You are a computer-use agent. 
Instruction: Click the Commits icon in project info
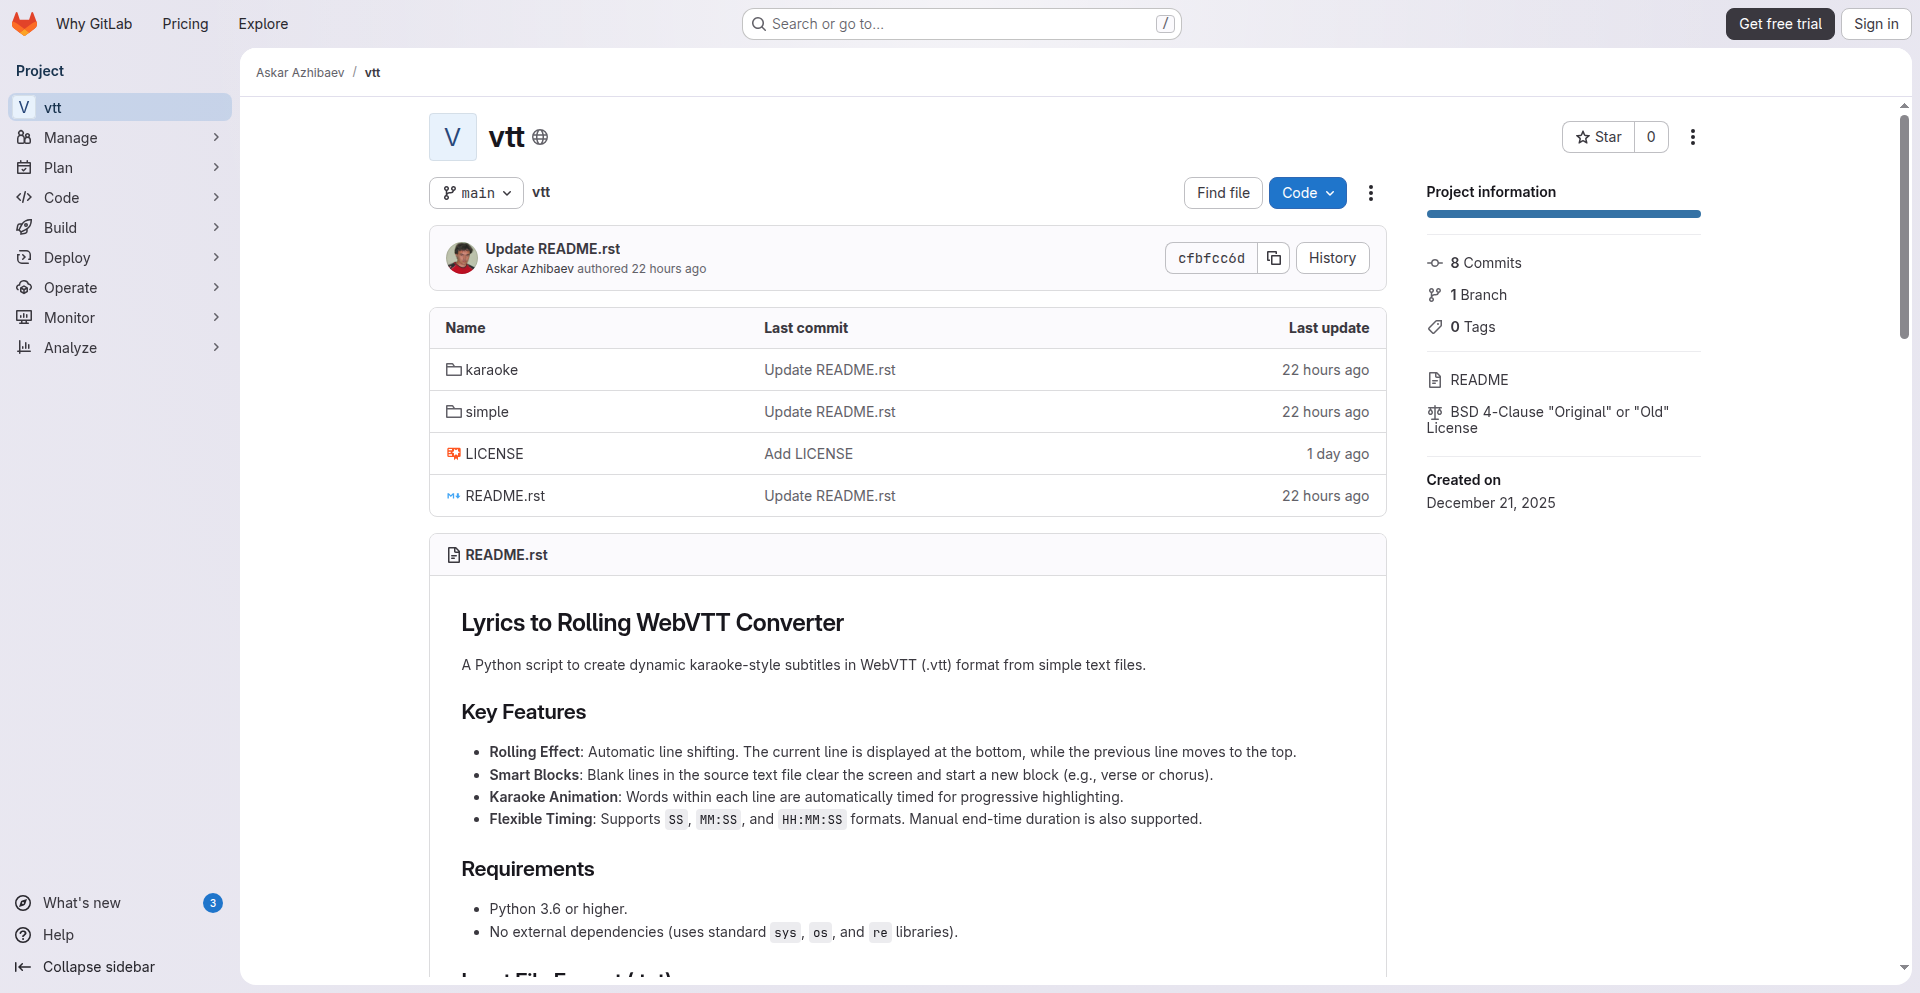coord(1435,263)
